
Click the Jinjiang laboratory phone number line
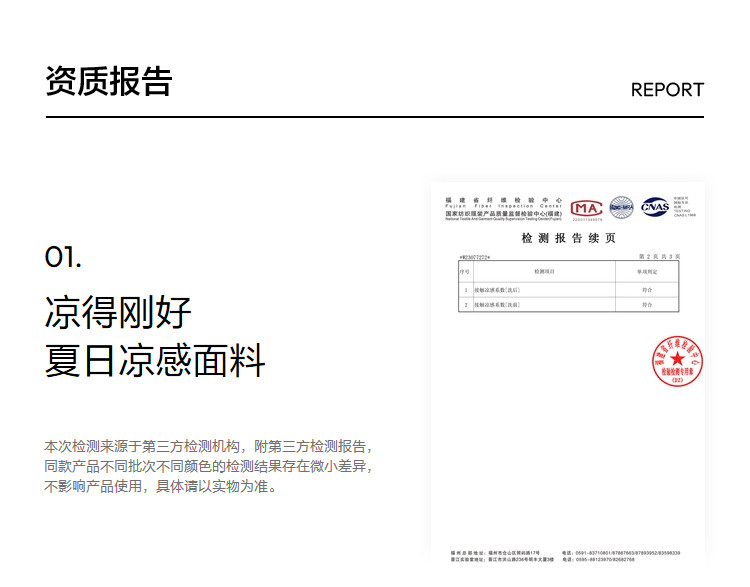click(620, 560)
